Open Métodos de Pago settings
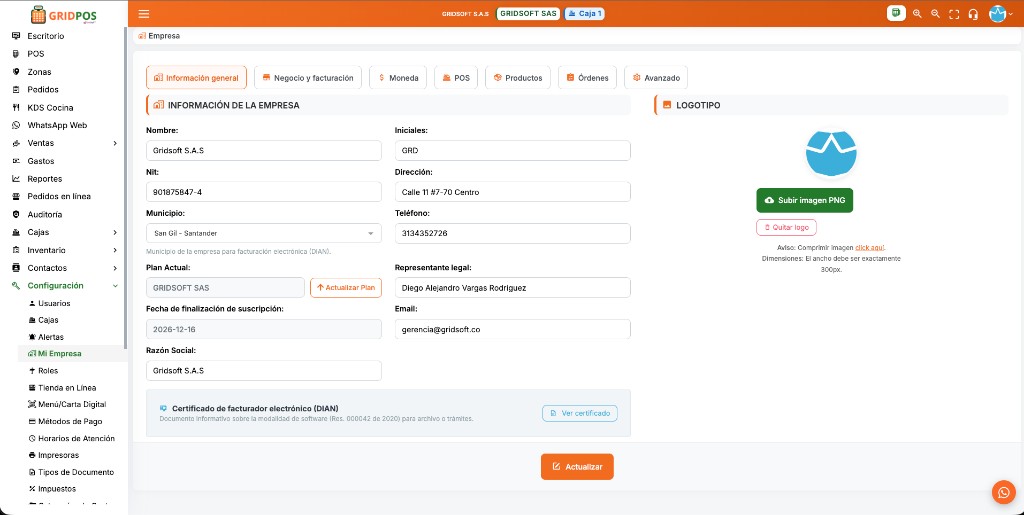 pos(71,422)
